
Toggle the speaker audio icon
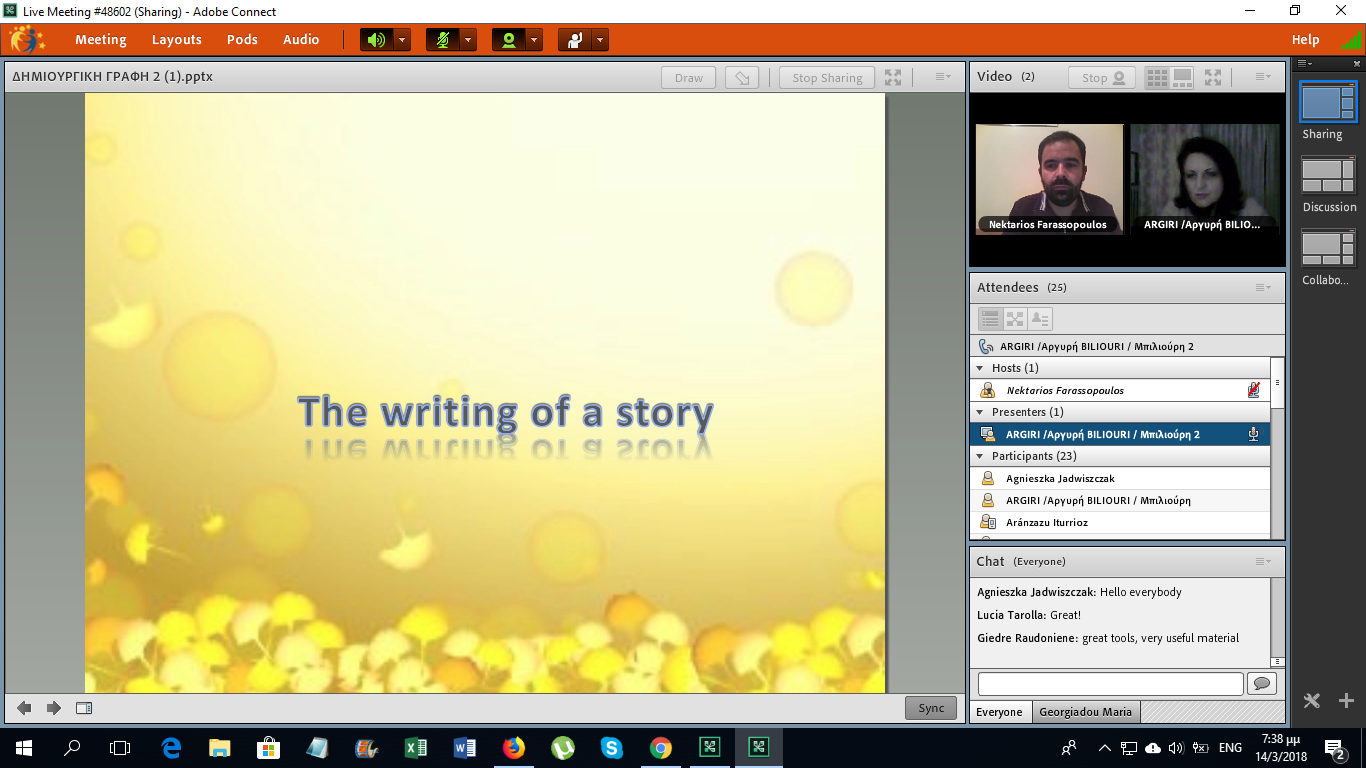(376, 40)
